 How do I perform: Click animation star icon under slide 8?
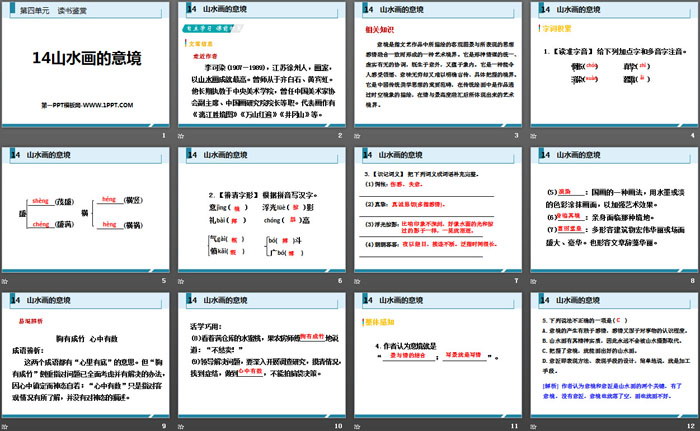pyautogui.click(x=533, y=281)
